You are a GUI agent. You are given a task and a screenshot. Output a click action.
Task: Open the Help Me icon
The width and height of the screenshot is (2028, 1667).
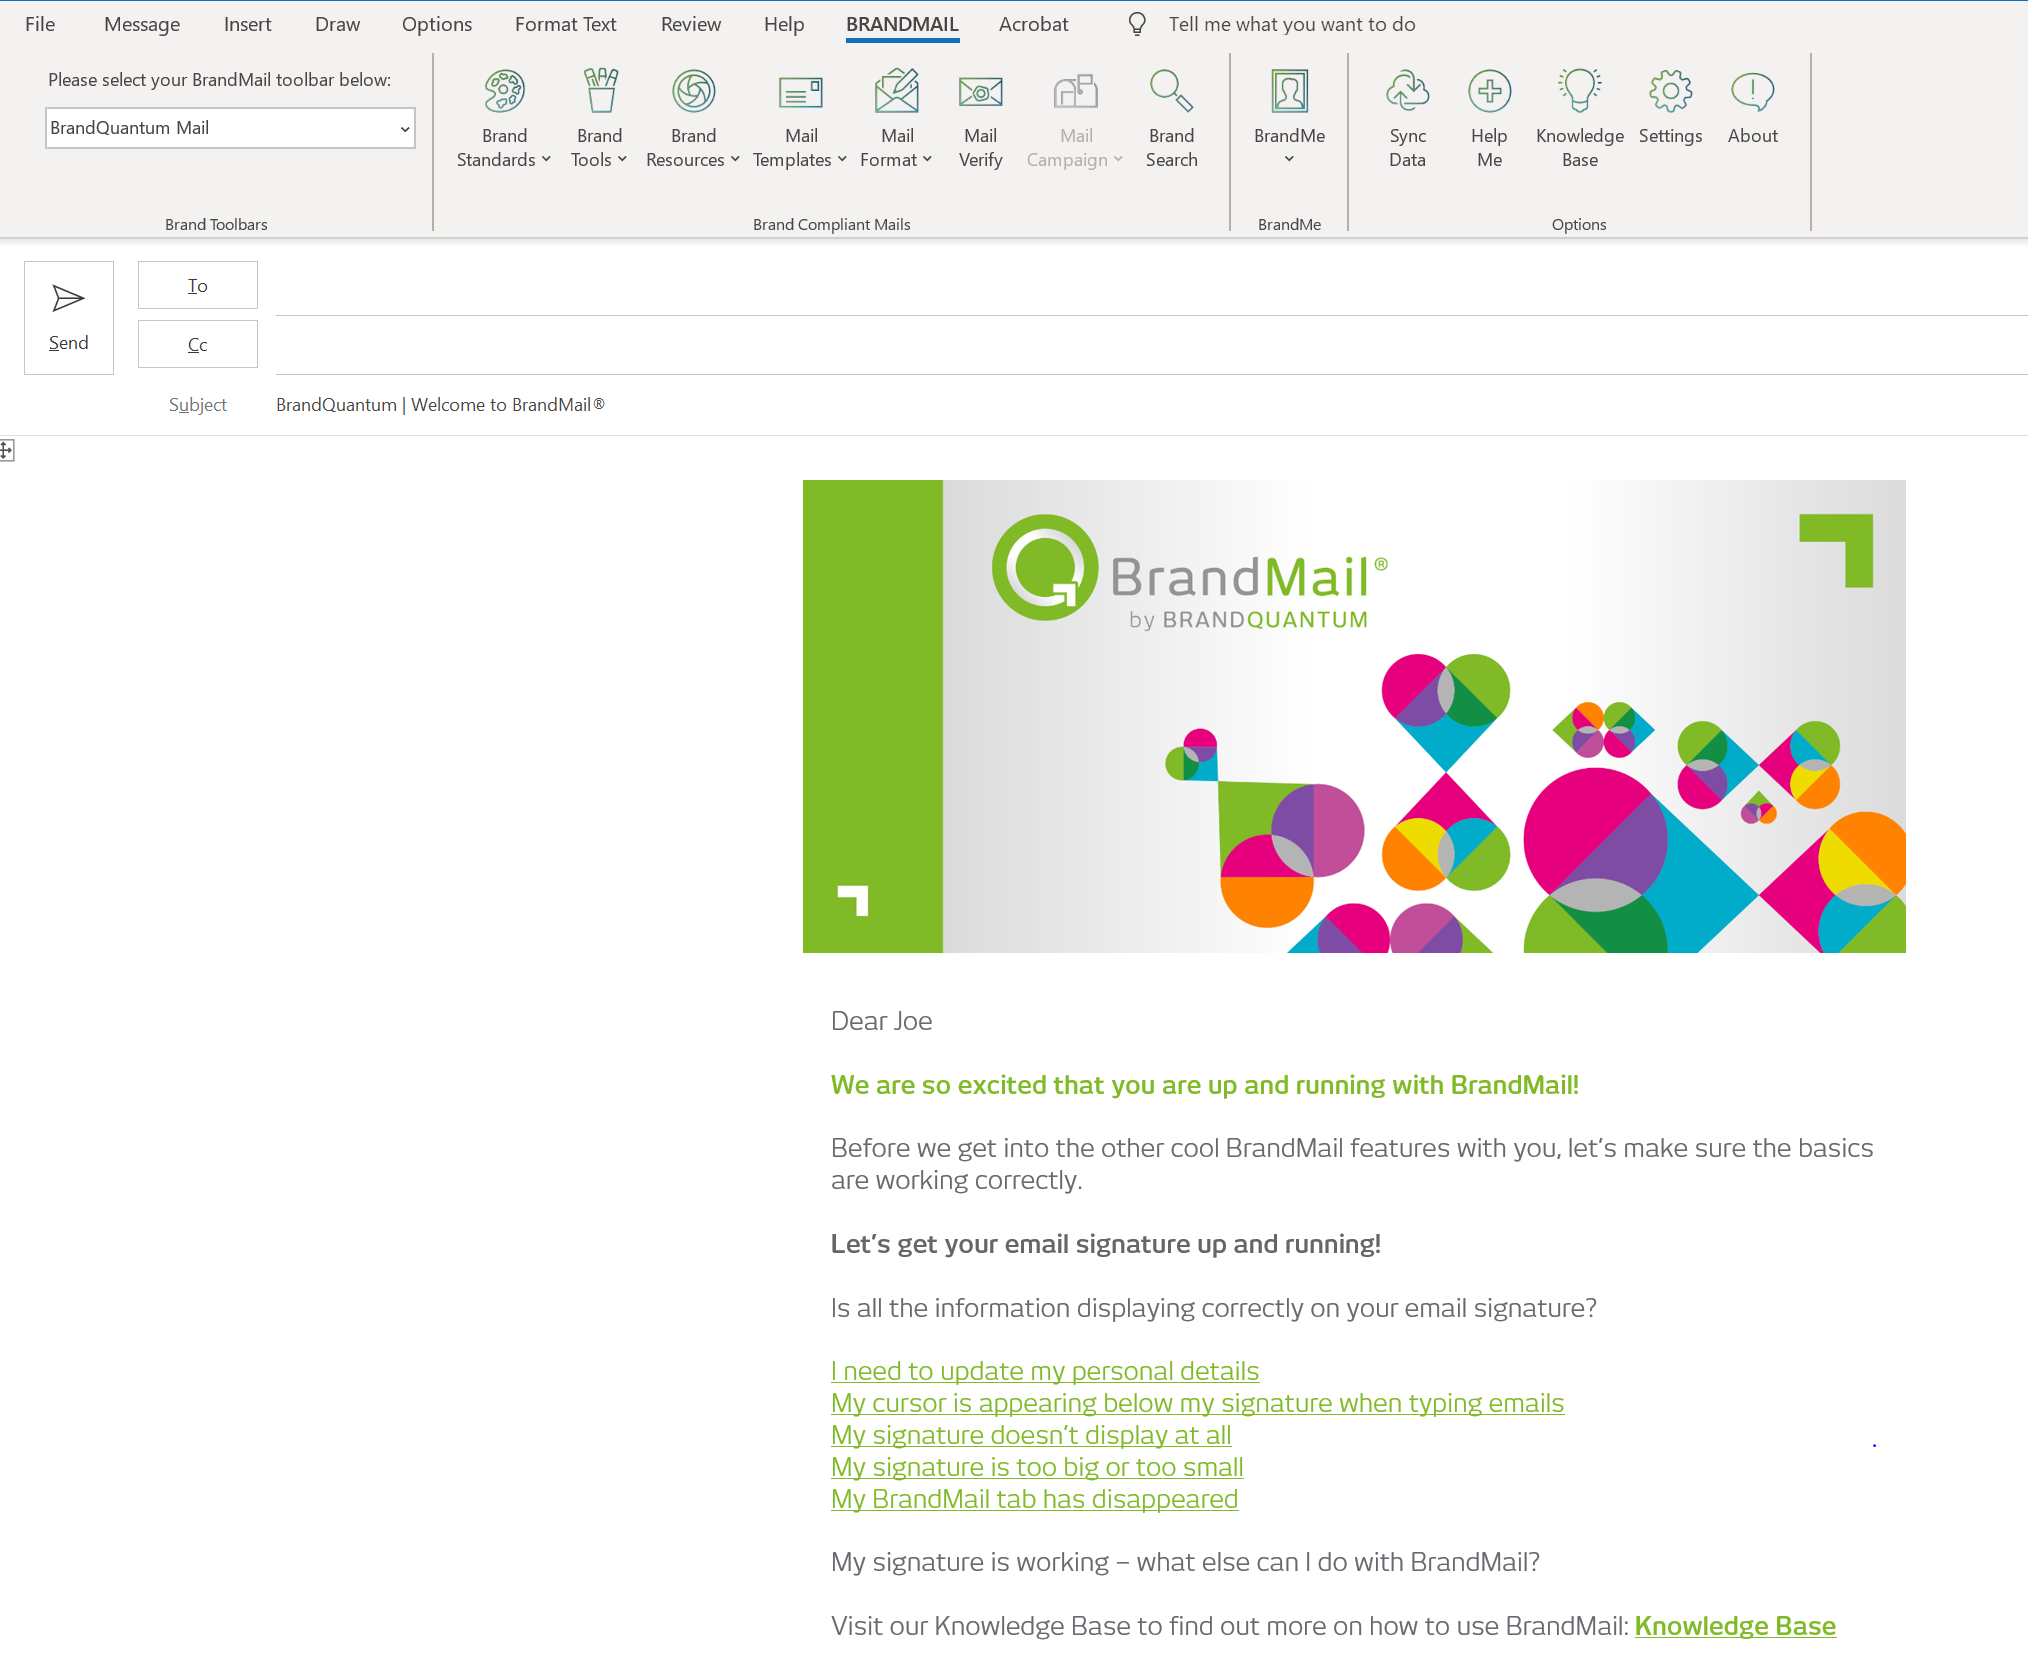[x=1489, y=92]
